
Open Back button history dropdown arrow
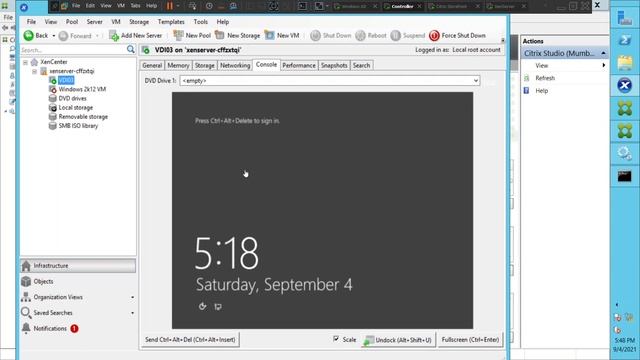pyautogui.click(x=53, y=36)
